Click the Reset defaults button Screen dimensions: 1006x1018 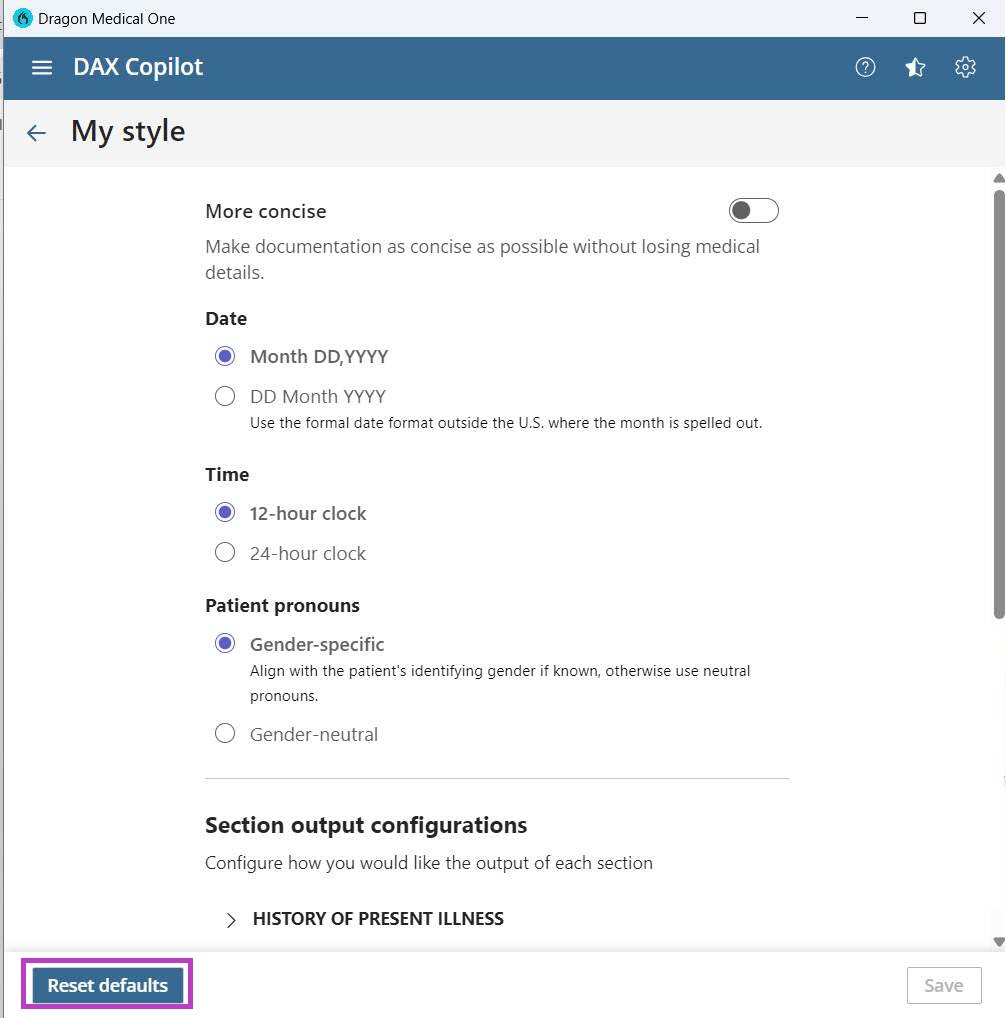106,984
